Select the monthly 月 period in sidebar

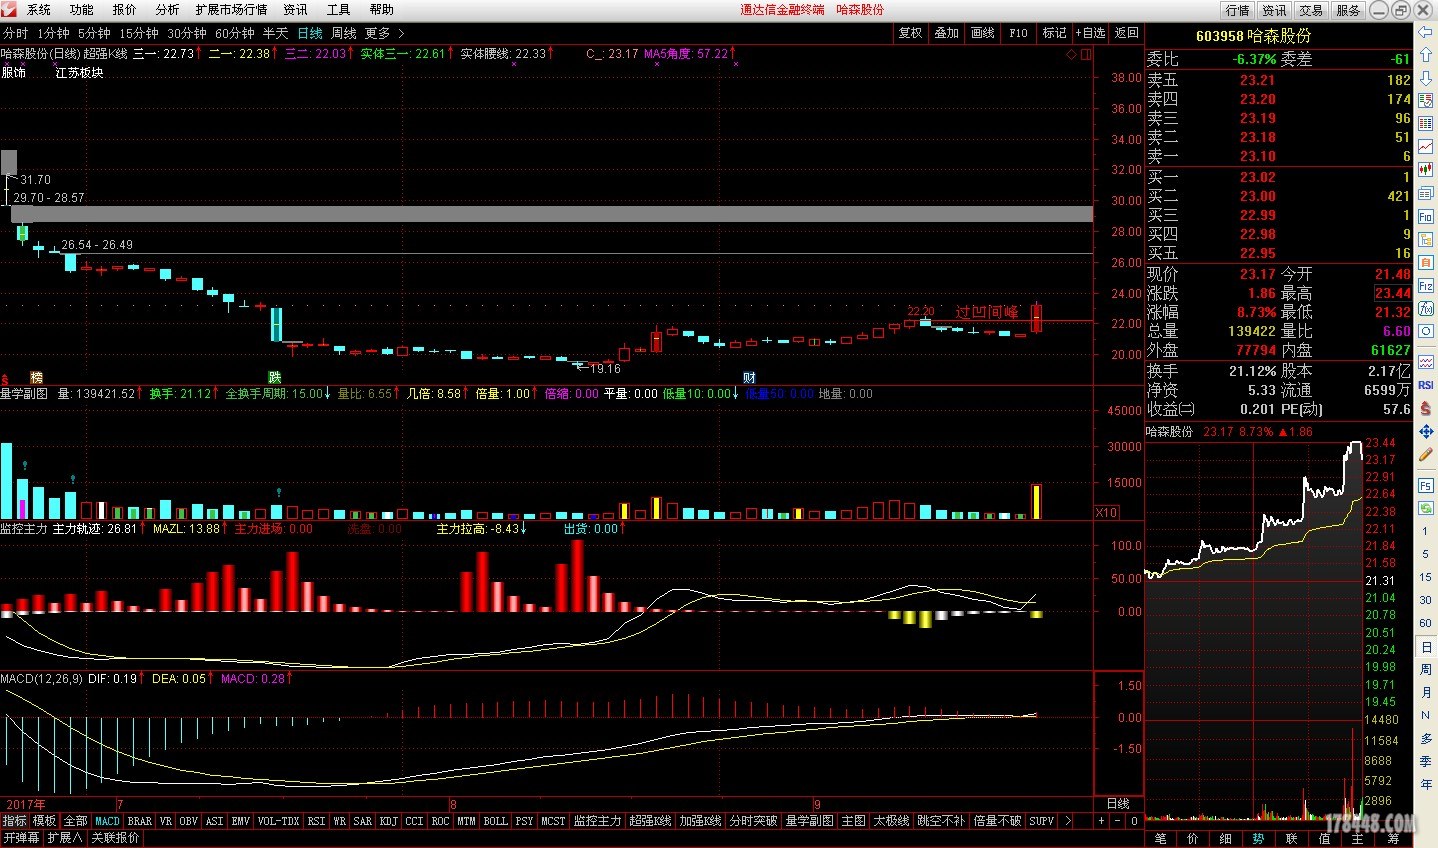[1426, 692]
